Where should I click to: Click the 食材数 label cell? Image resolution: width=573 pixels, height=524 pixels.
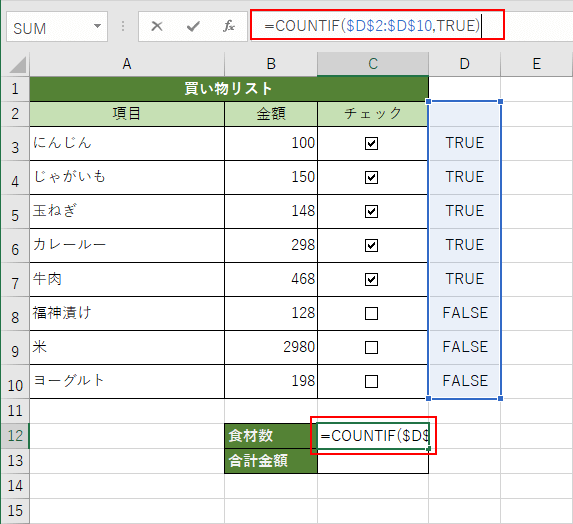click(x=271, y=436)
